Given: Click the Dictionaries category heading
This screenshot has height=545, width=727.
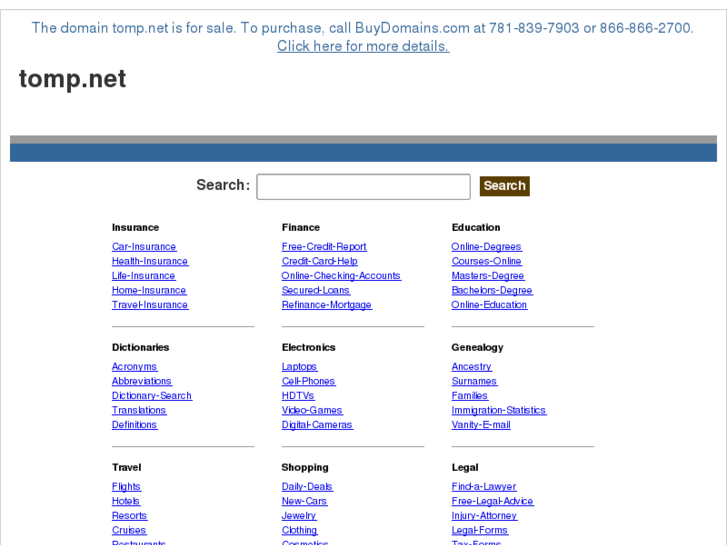Looking at the screenshot, I should click(x=140, y=347).
